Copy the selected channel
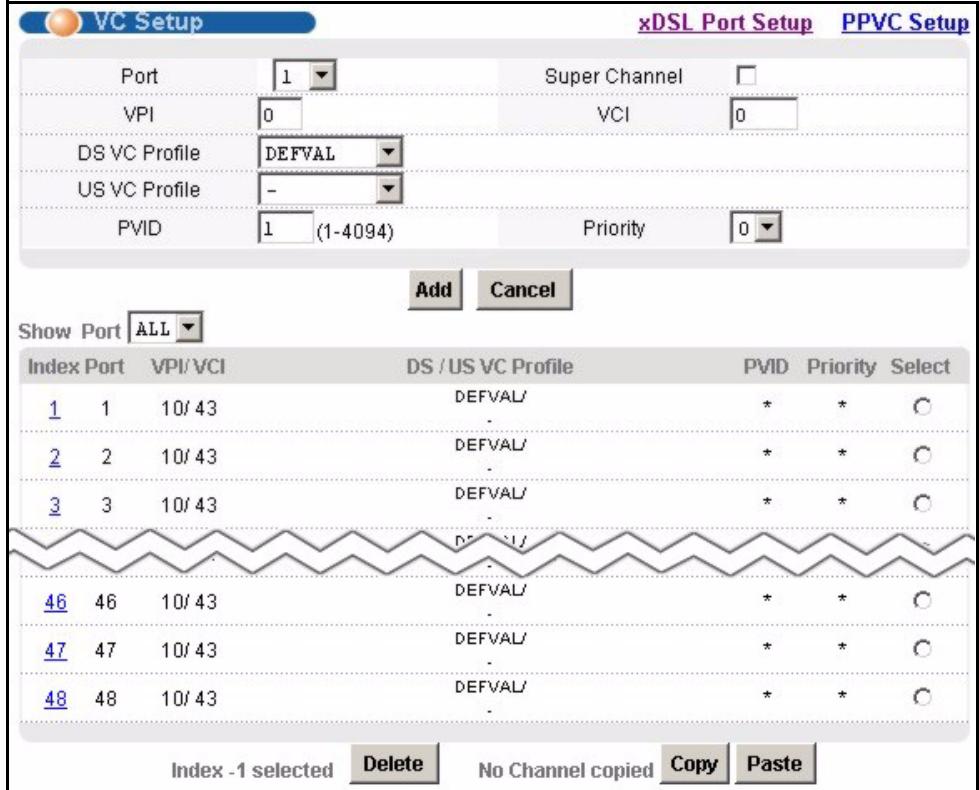This screenshot has width=979, height=790. pos(694,763)
